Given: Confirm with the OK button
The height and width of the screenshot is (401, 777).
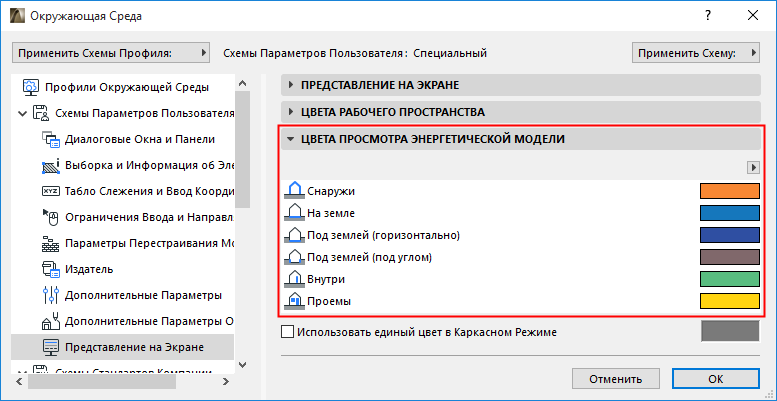Looking at the screenshot, I should point(715,380).
